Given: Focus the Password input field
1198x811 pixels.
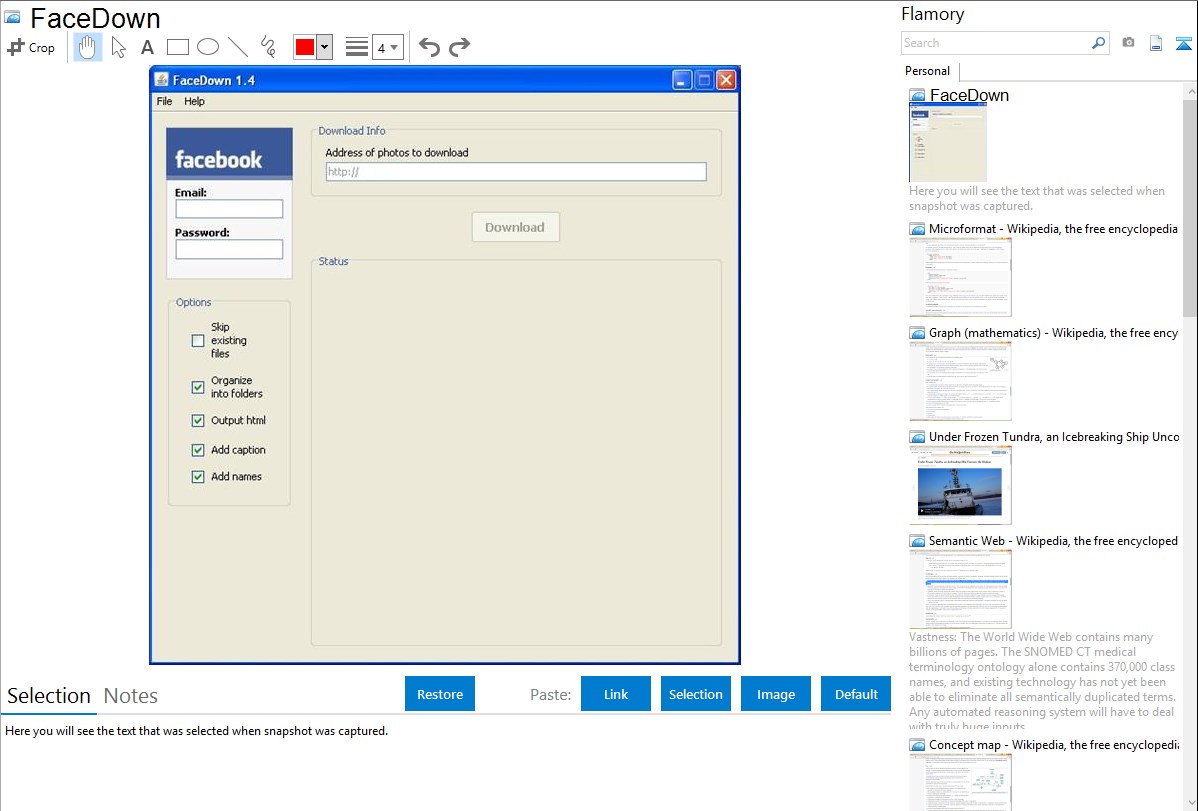Looking at the screenshot, I should click(229, 249).
